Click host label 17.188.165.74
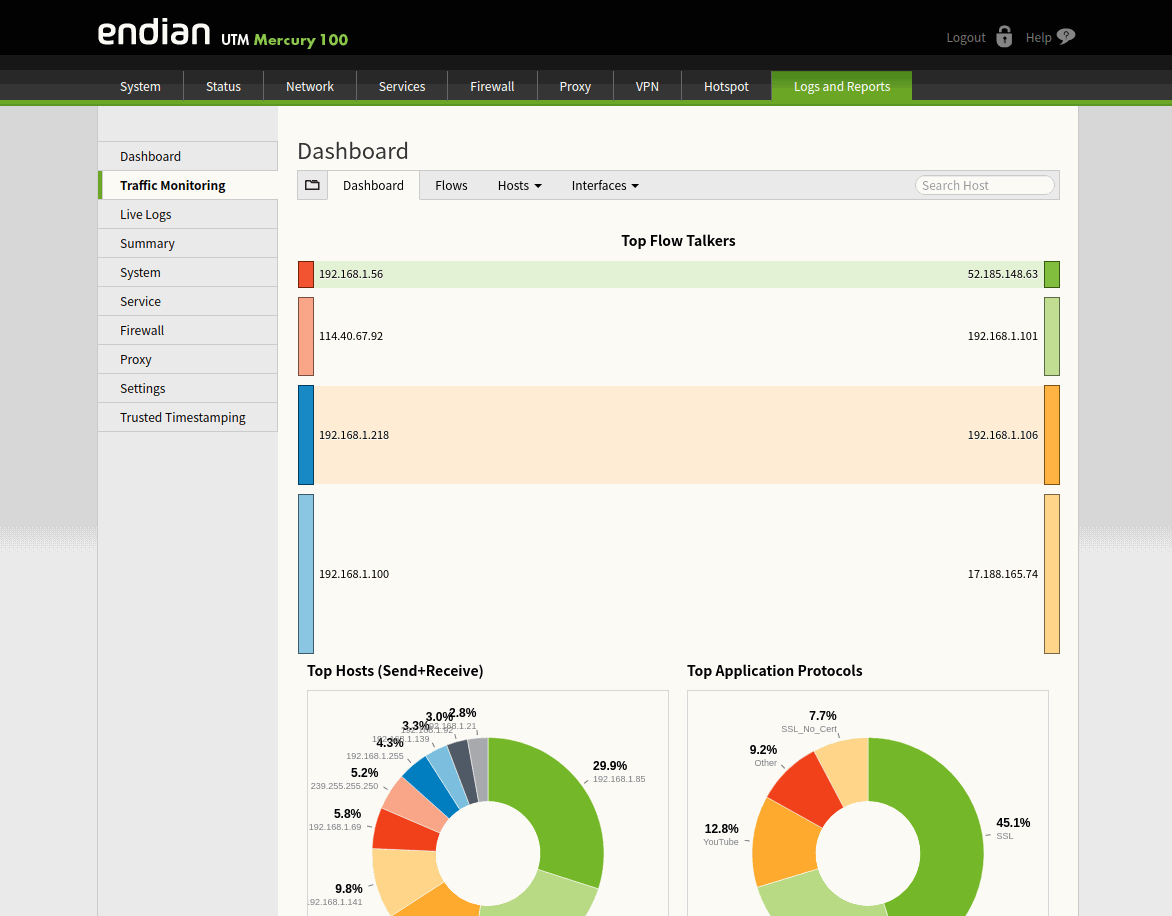Viewport: 1172px width, 916px height. (1002, 574)
